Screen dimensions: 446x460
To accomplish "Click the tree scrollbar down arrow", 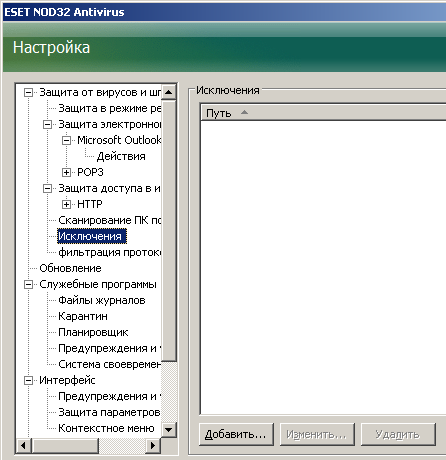I will tap(169, 430).
